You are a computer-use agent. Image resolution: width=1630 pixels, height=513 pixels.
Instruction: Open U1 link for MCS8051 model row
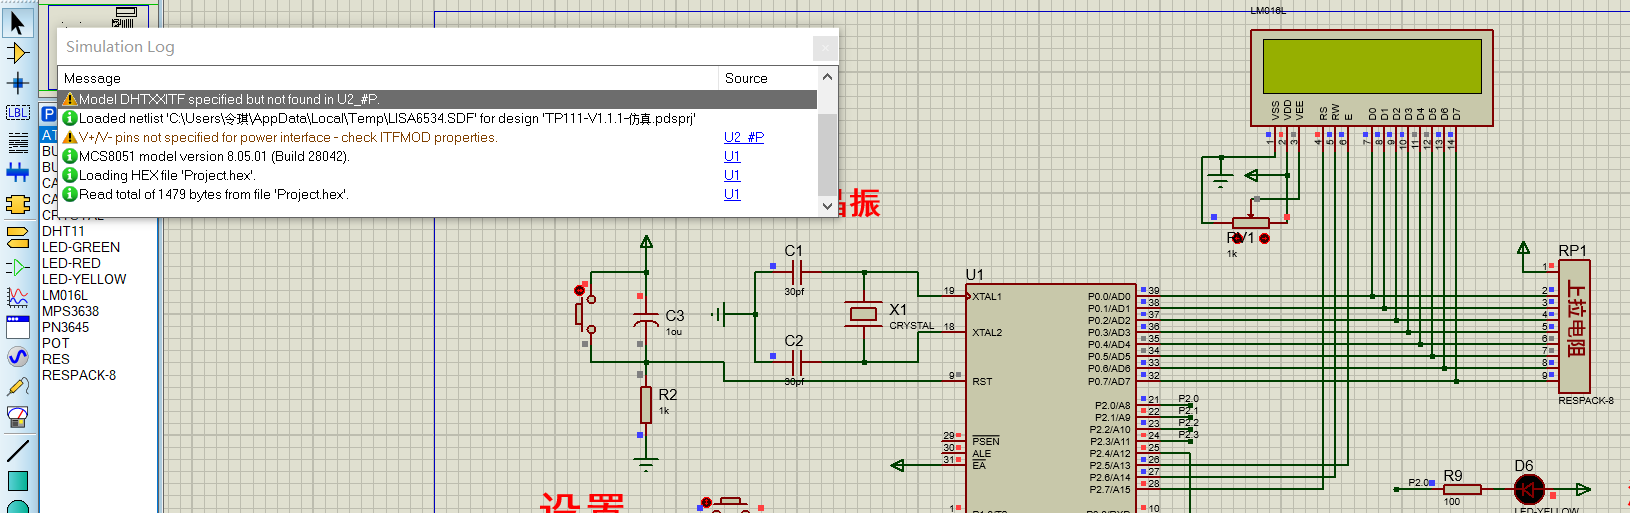[732, 156]
